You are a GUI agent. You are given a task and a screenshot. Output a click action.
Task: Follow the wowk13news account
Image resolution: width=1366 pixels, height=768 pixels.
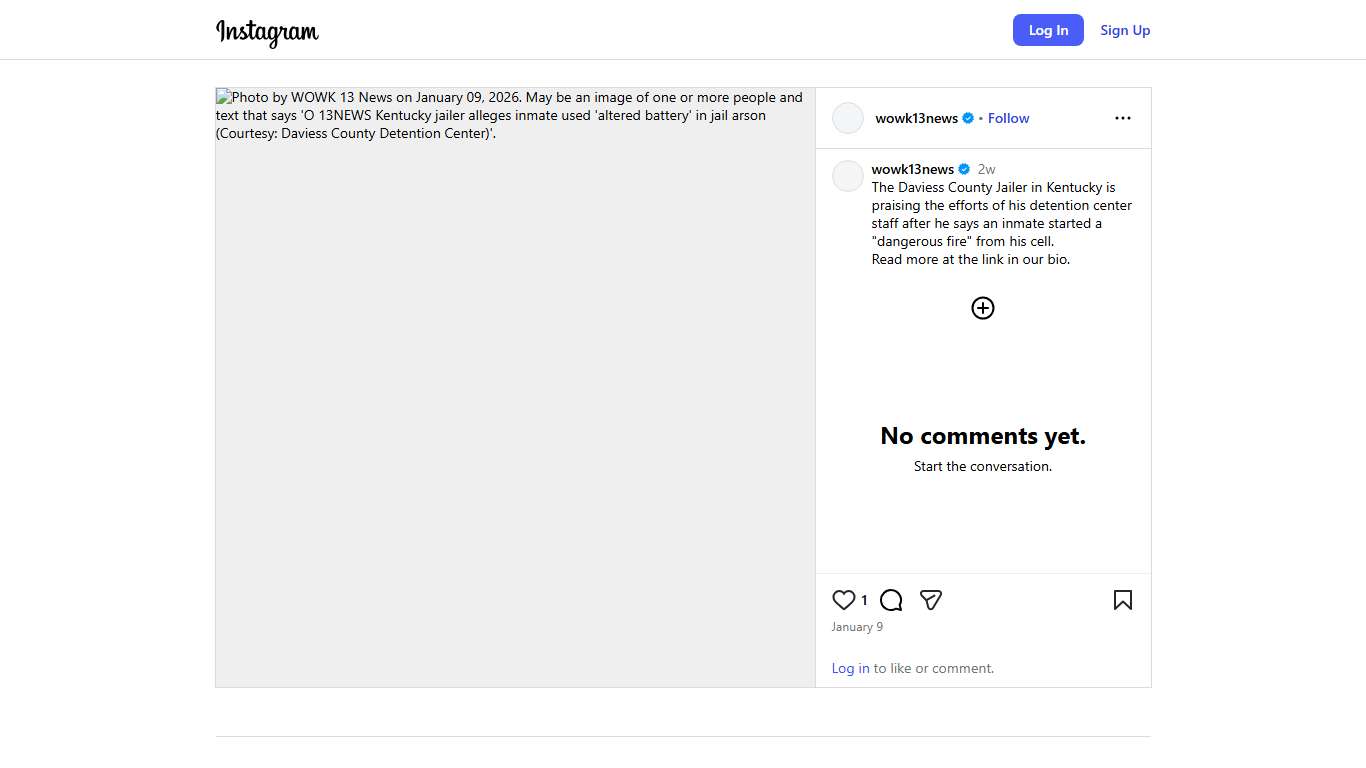click(1008, 118)
